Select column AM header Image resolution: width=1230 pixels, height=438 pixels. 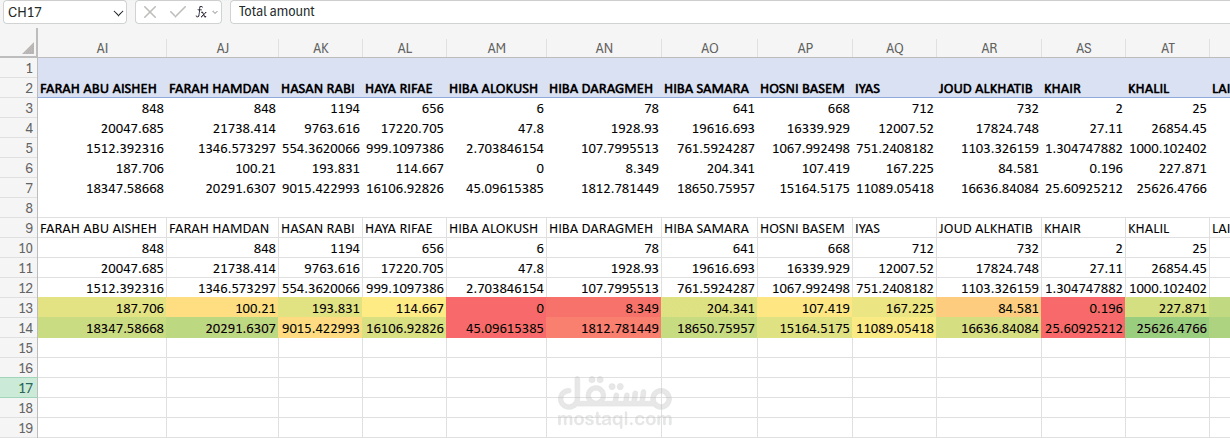(x=496, y=48)
